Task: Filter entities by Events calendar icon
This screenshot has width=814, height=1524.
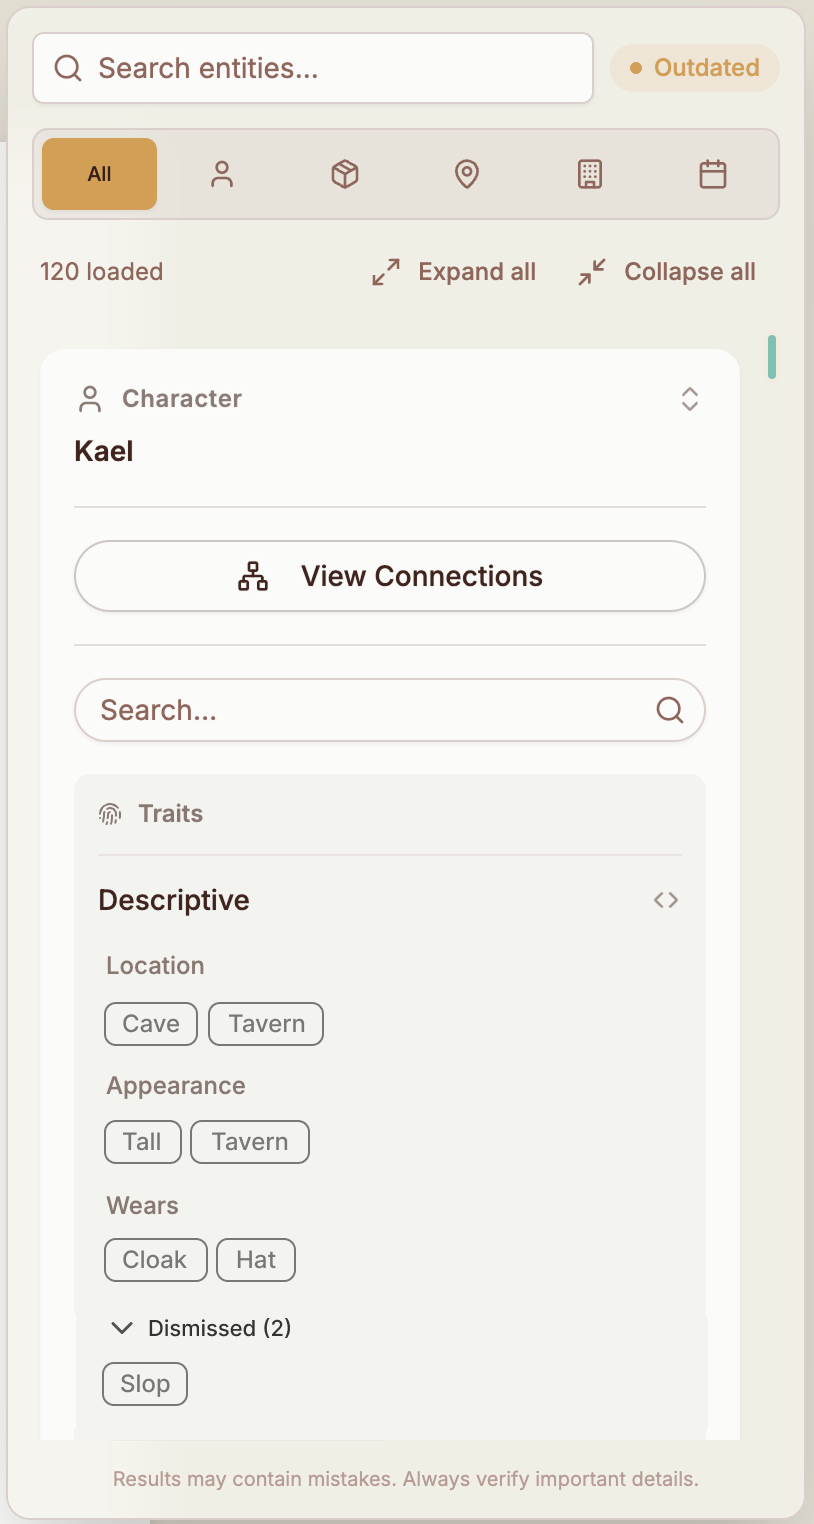Action: coord(712,175)
